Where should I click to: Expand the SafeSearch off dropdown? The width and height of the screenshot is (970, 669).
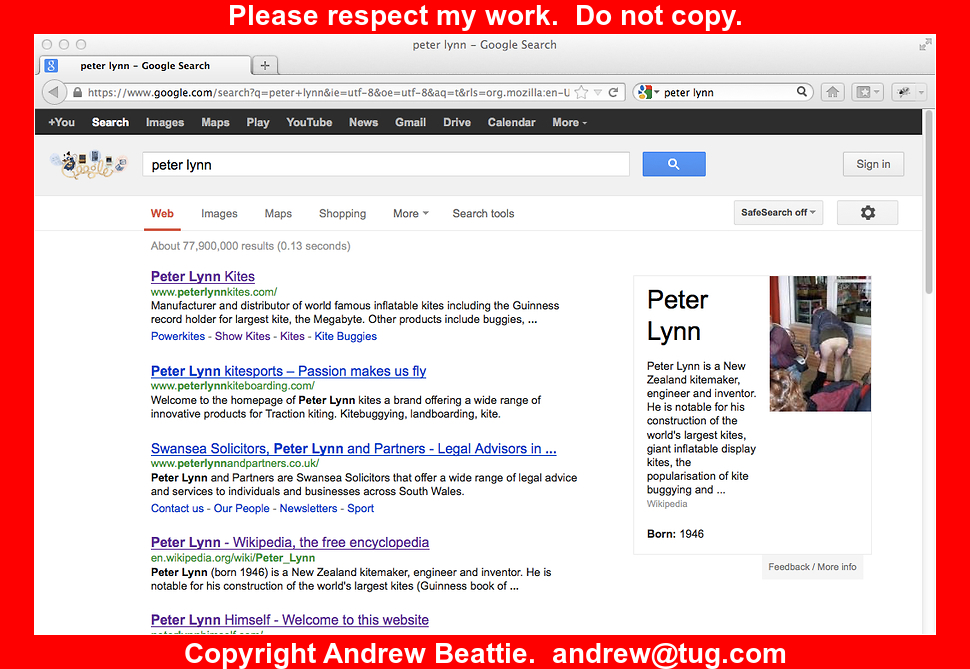[778, 213]
